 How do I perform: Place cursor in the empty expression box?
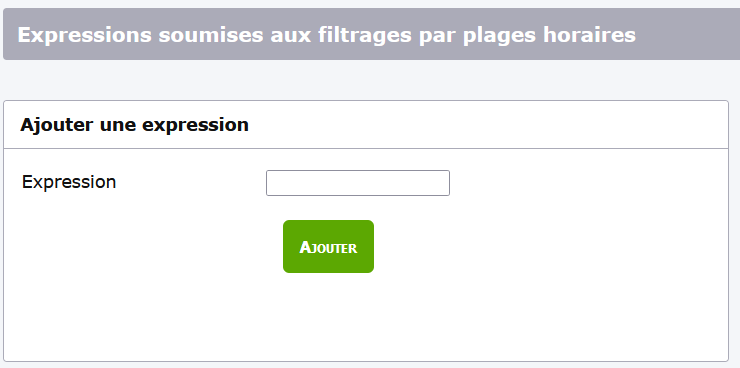(x=358, y=183)
